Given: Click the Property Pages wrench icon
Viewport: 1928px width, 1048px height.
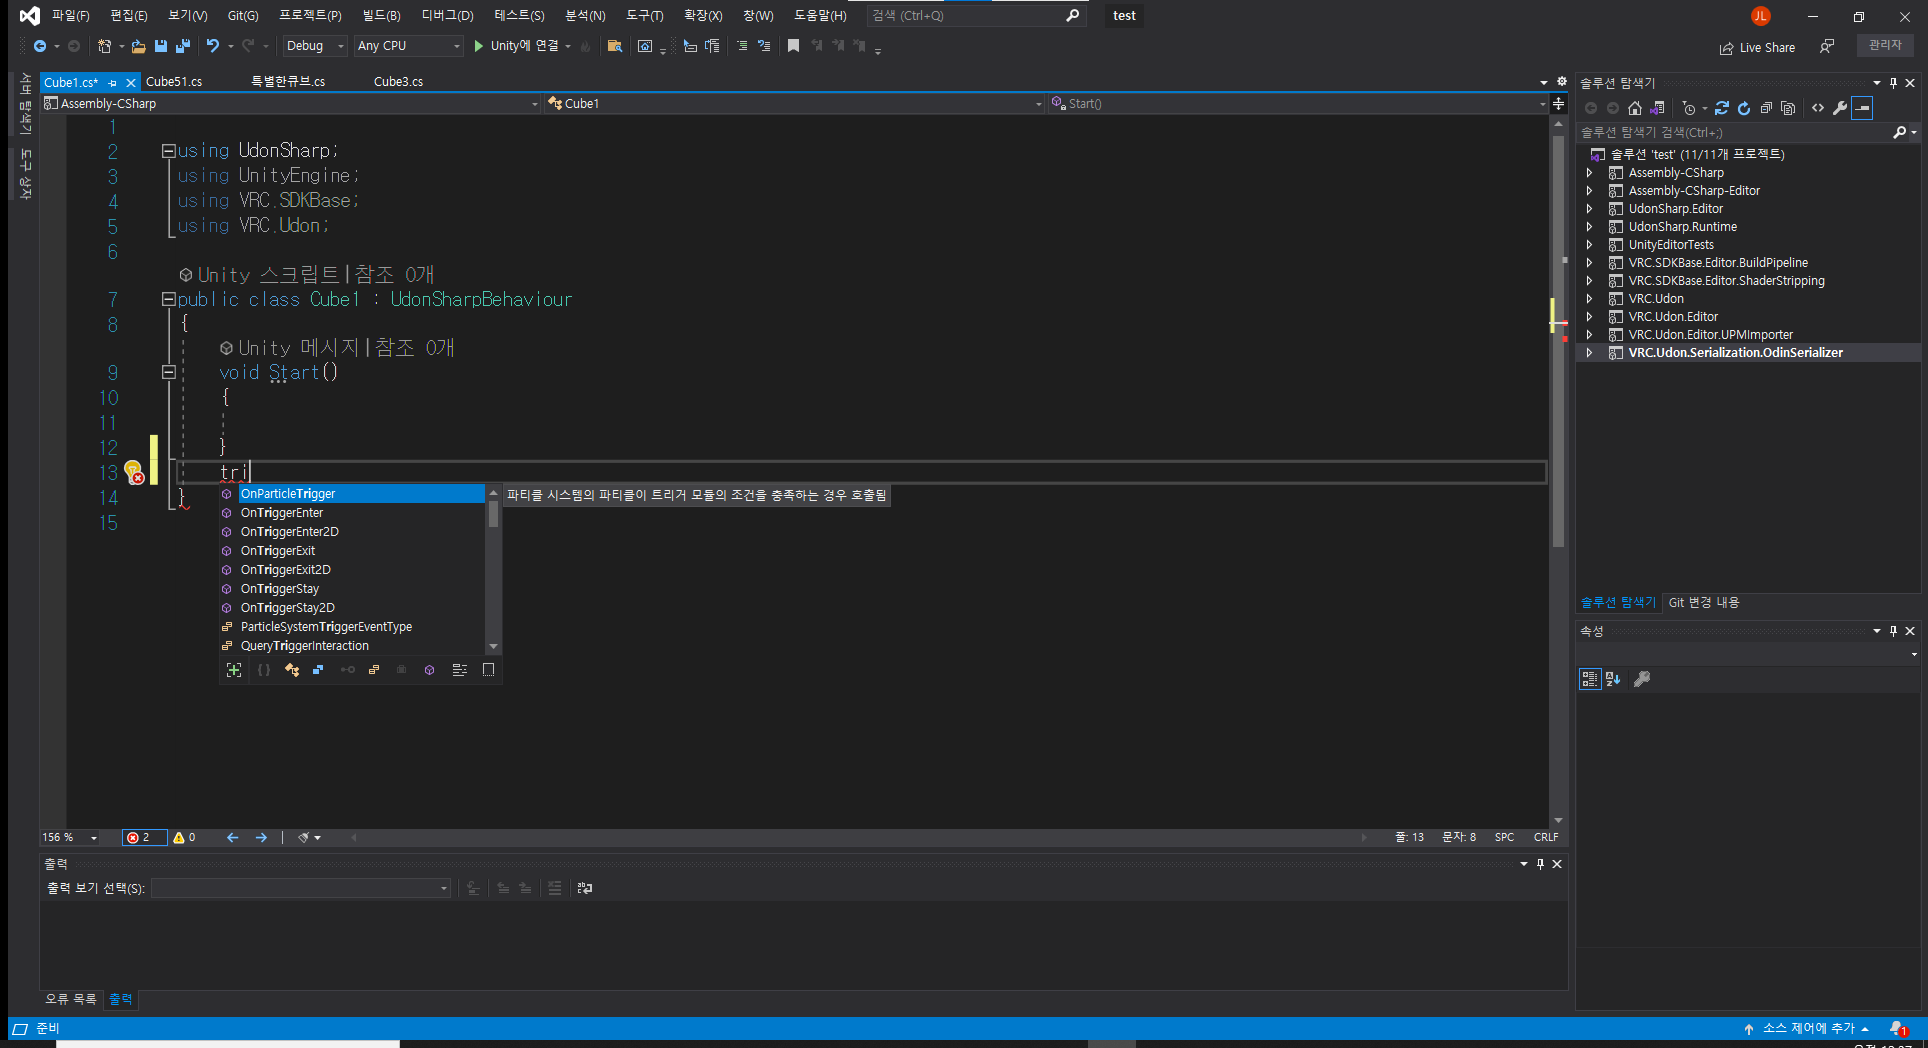Looking at the screenshot, I should pyautogui.click(x=1641, y=679).
